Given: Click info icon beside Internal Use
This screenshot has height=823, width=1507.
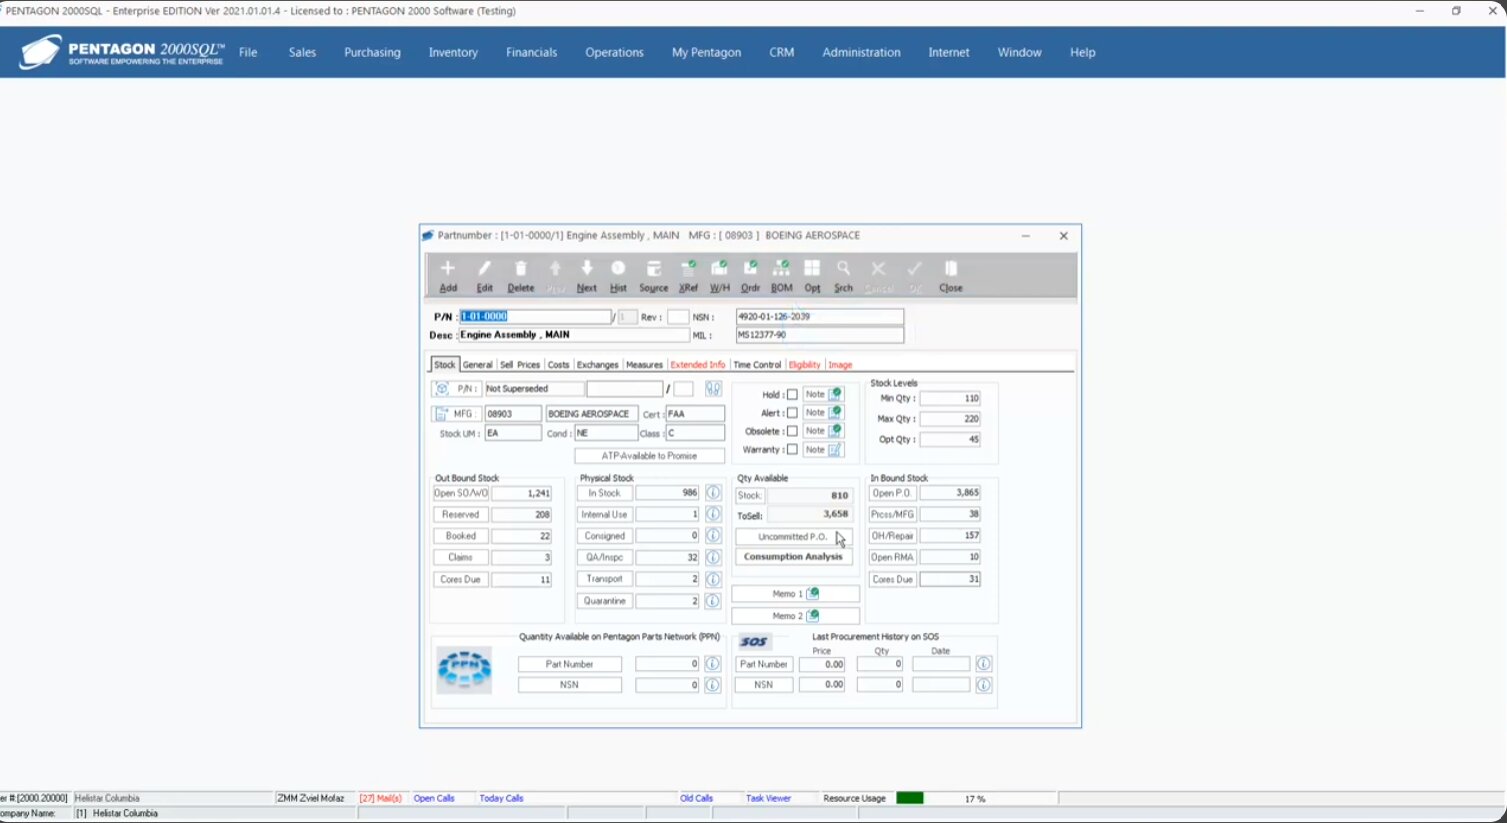Looking at the screenshot, I should [713, 514].
